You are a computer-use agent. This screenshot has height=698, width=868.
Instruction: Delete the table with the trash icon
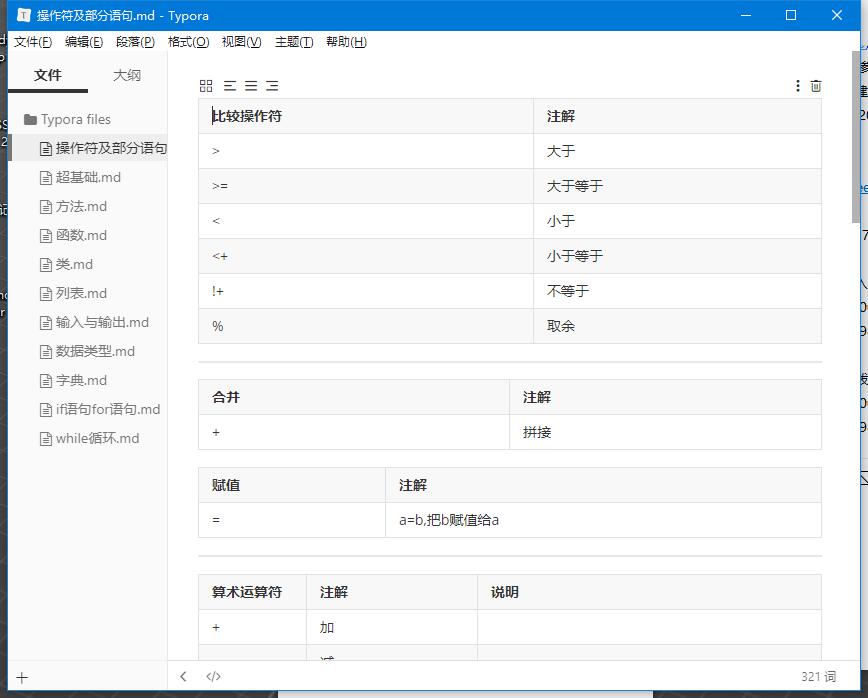816,86
